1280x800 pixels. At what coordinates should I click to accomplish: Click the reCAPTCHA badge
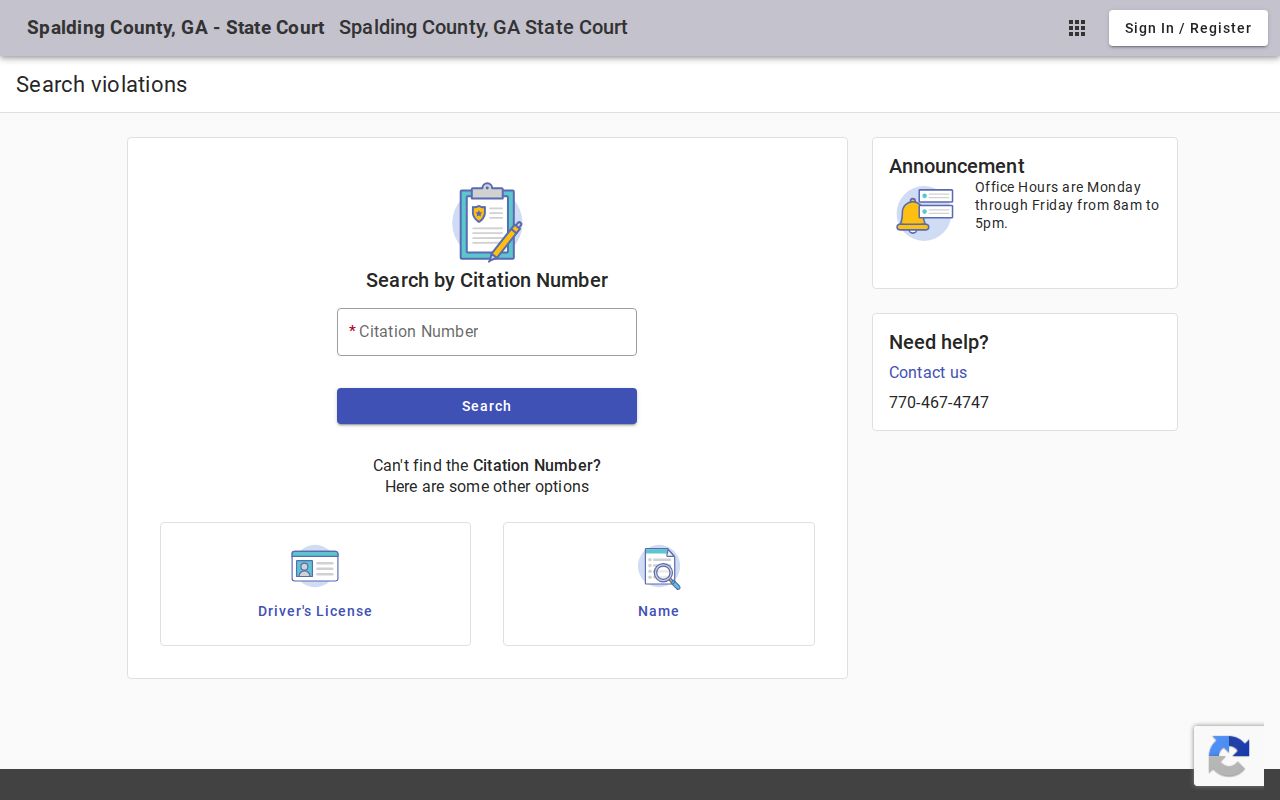tap(1229, 755)
